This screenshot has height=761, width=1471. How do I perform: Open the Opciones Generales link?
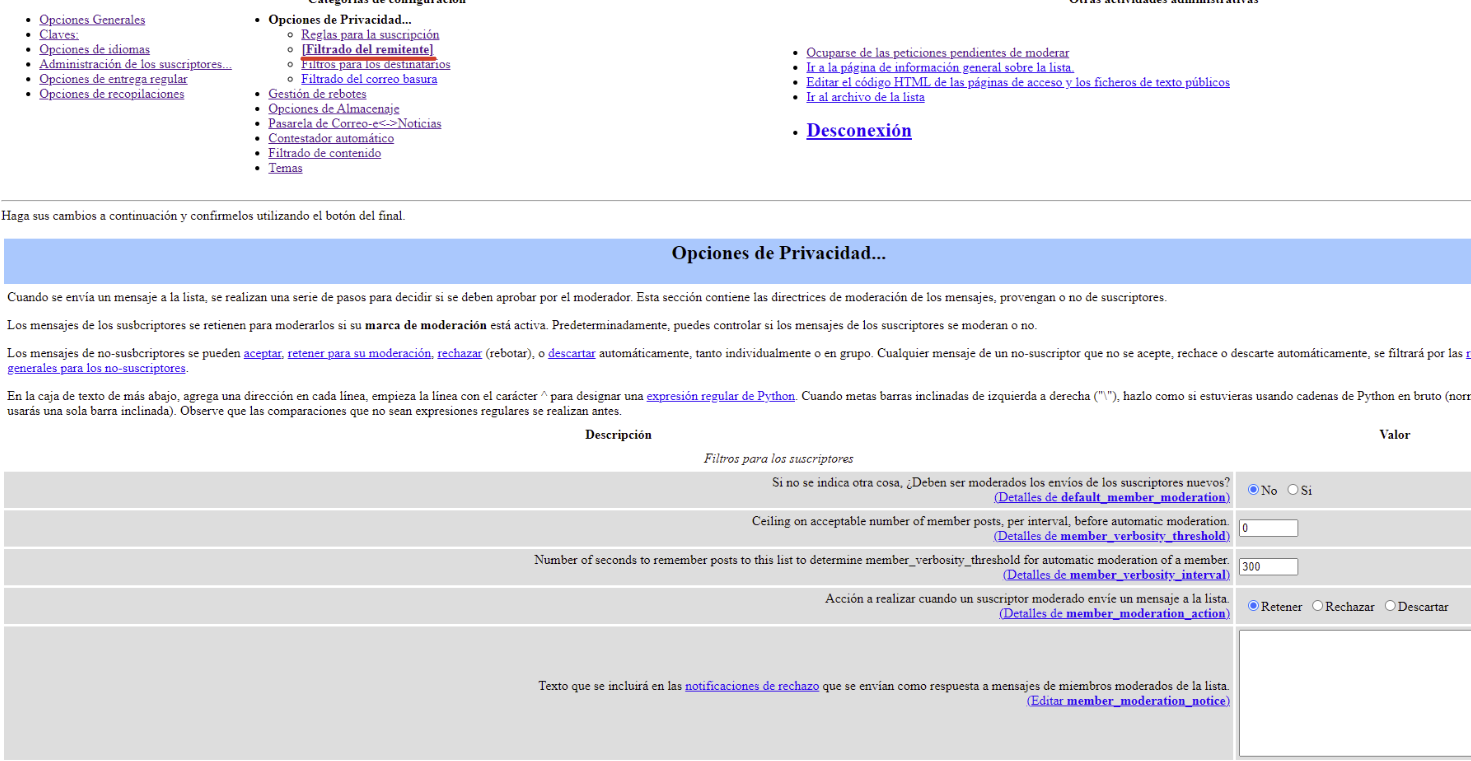pyautogui.click(x=92, y=20)
